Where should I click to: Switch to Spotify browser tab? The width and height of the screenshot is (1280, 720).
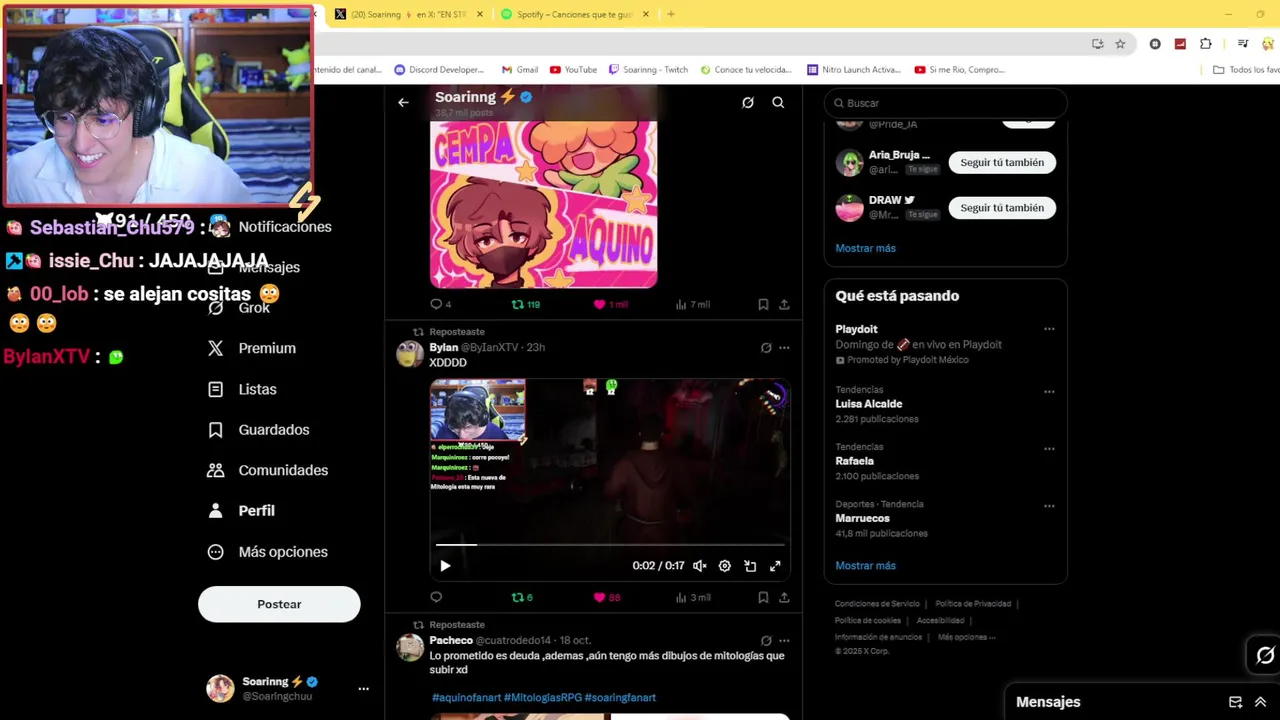pos(574,14)
